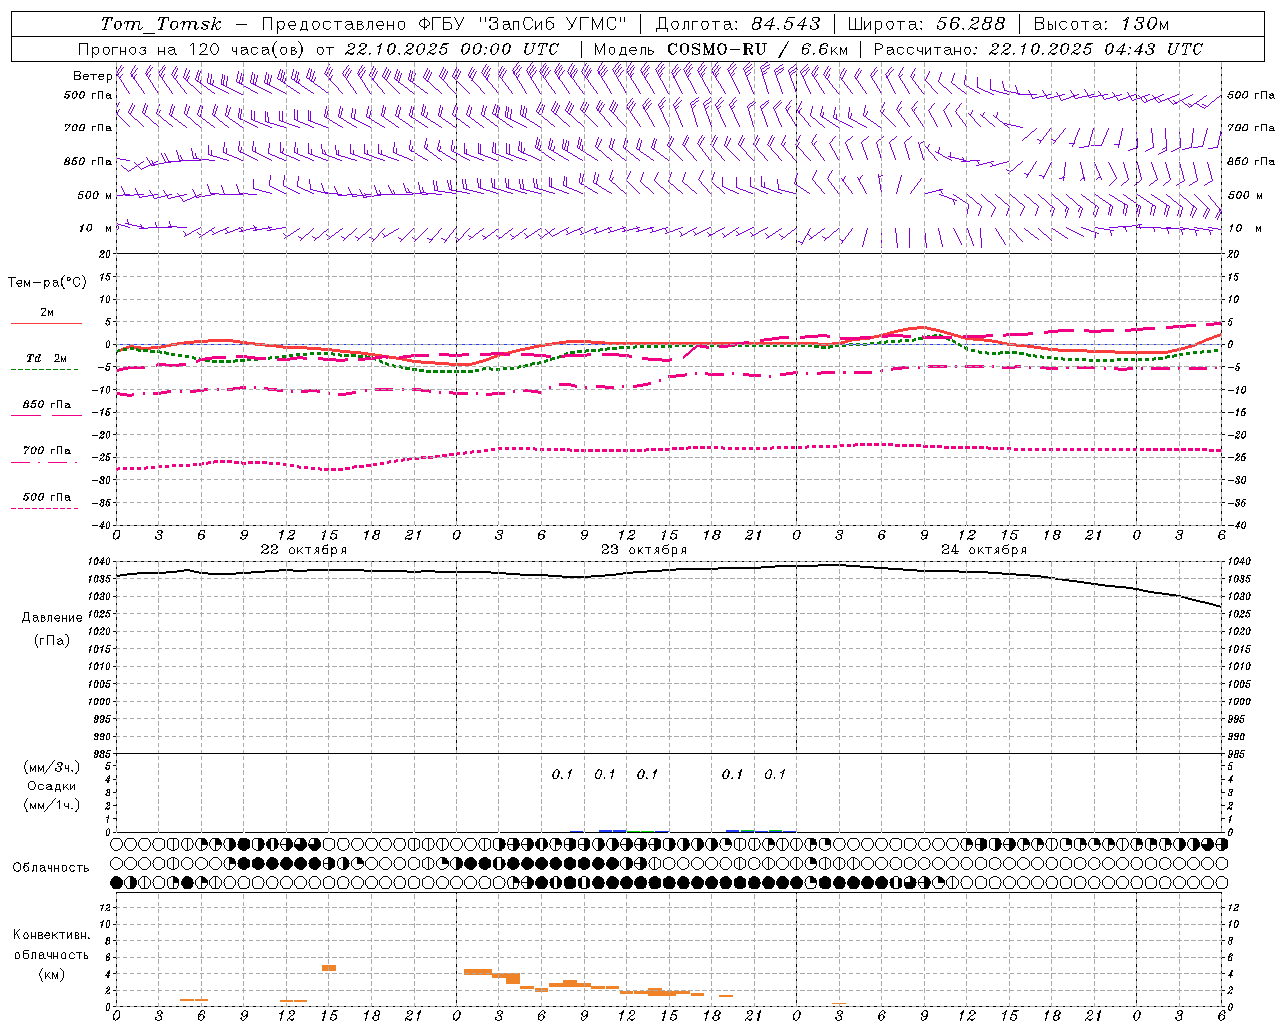Viewport: 1280px width, 1024px height.
Task: Click the -40 value on left temperature axis
Action: [101, 526]
